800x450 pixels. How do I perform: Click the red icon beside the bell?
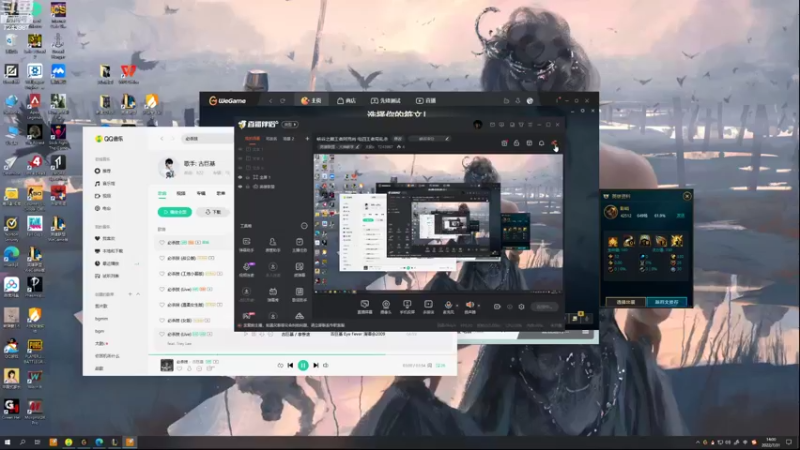click(x=554, y=143)
